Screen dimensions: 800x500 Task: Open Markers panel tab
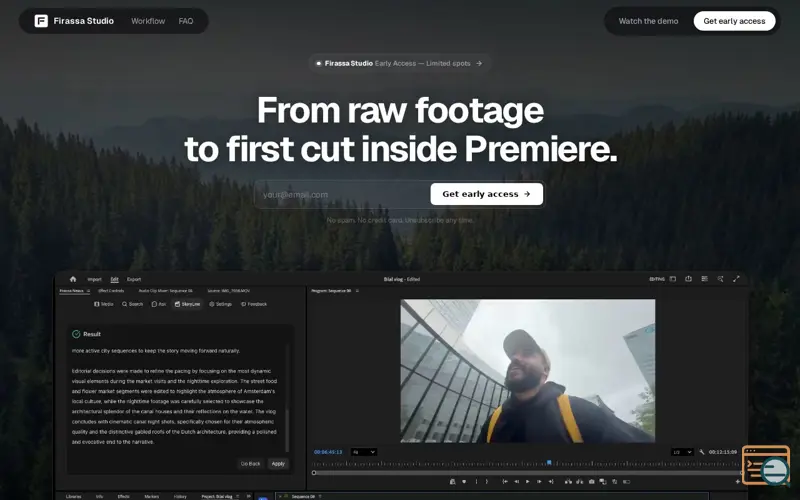(x=152, y=496)
